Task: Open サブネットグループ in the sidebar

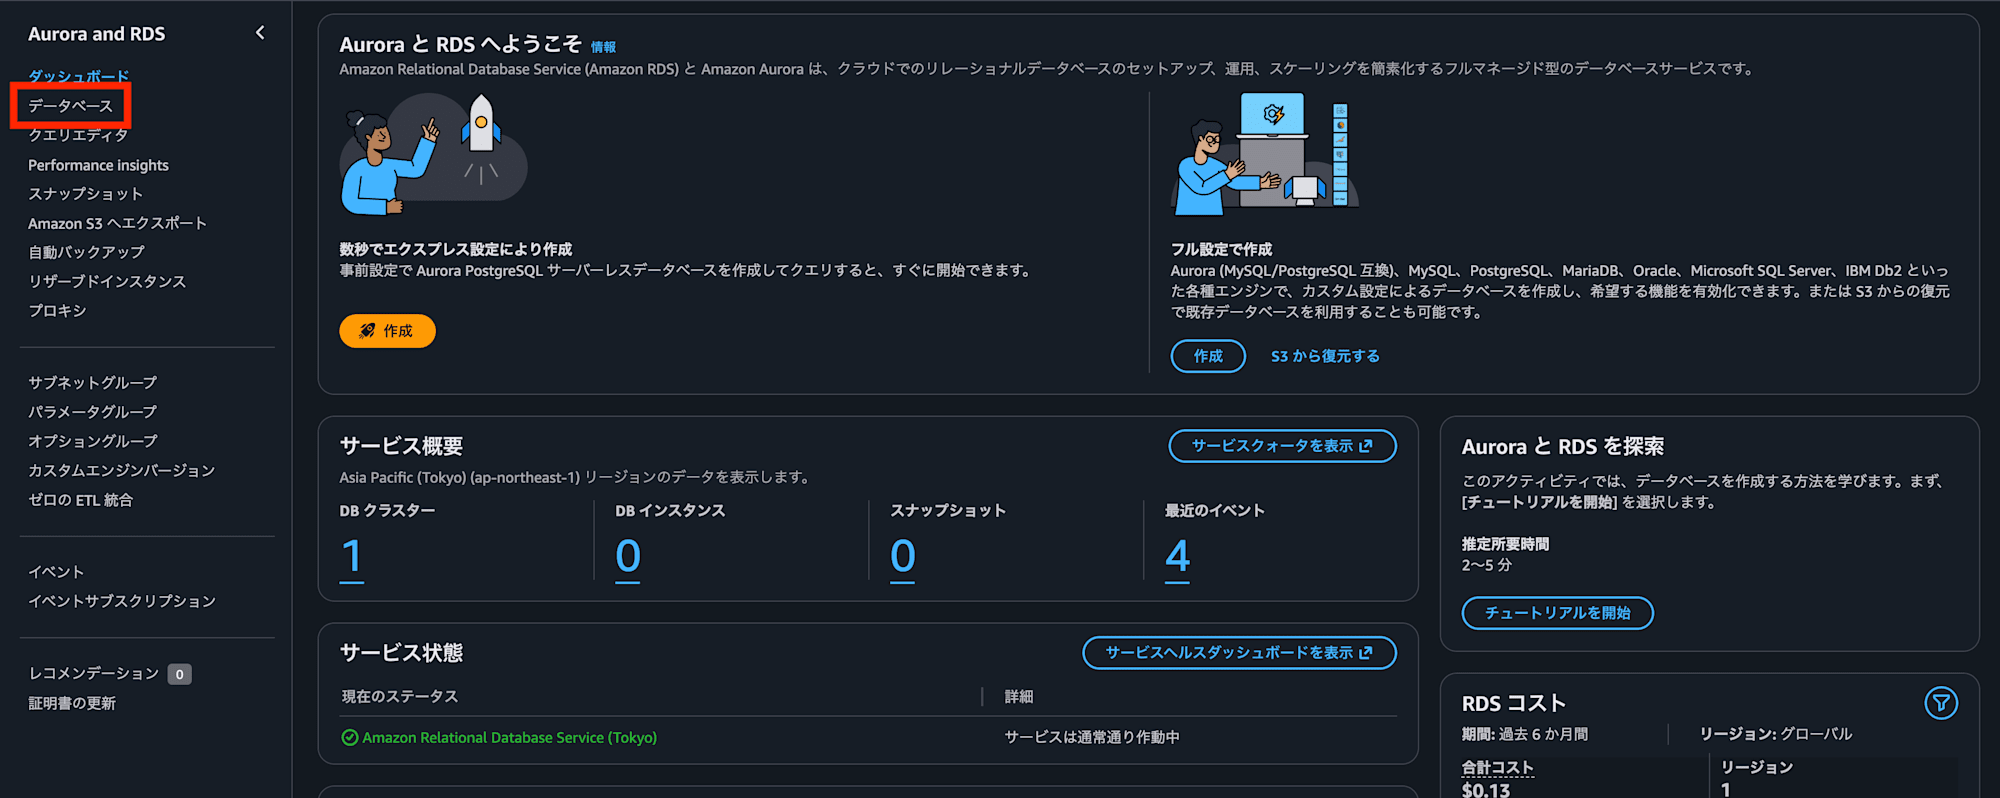Action: [92, 383]
